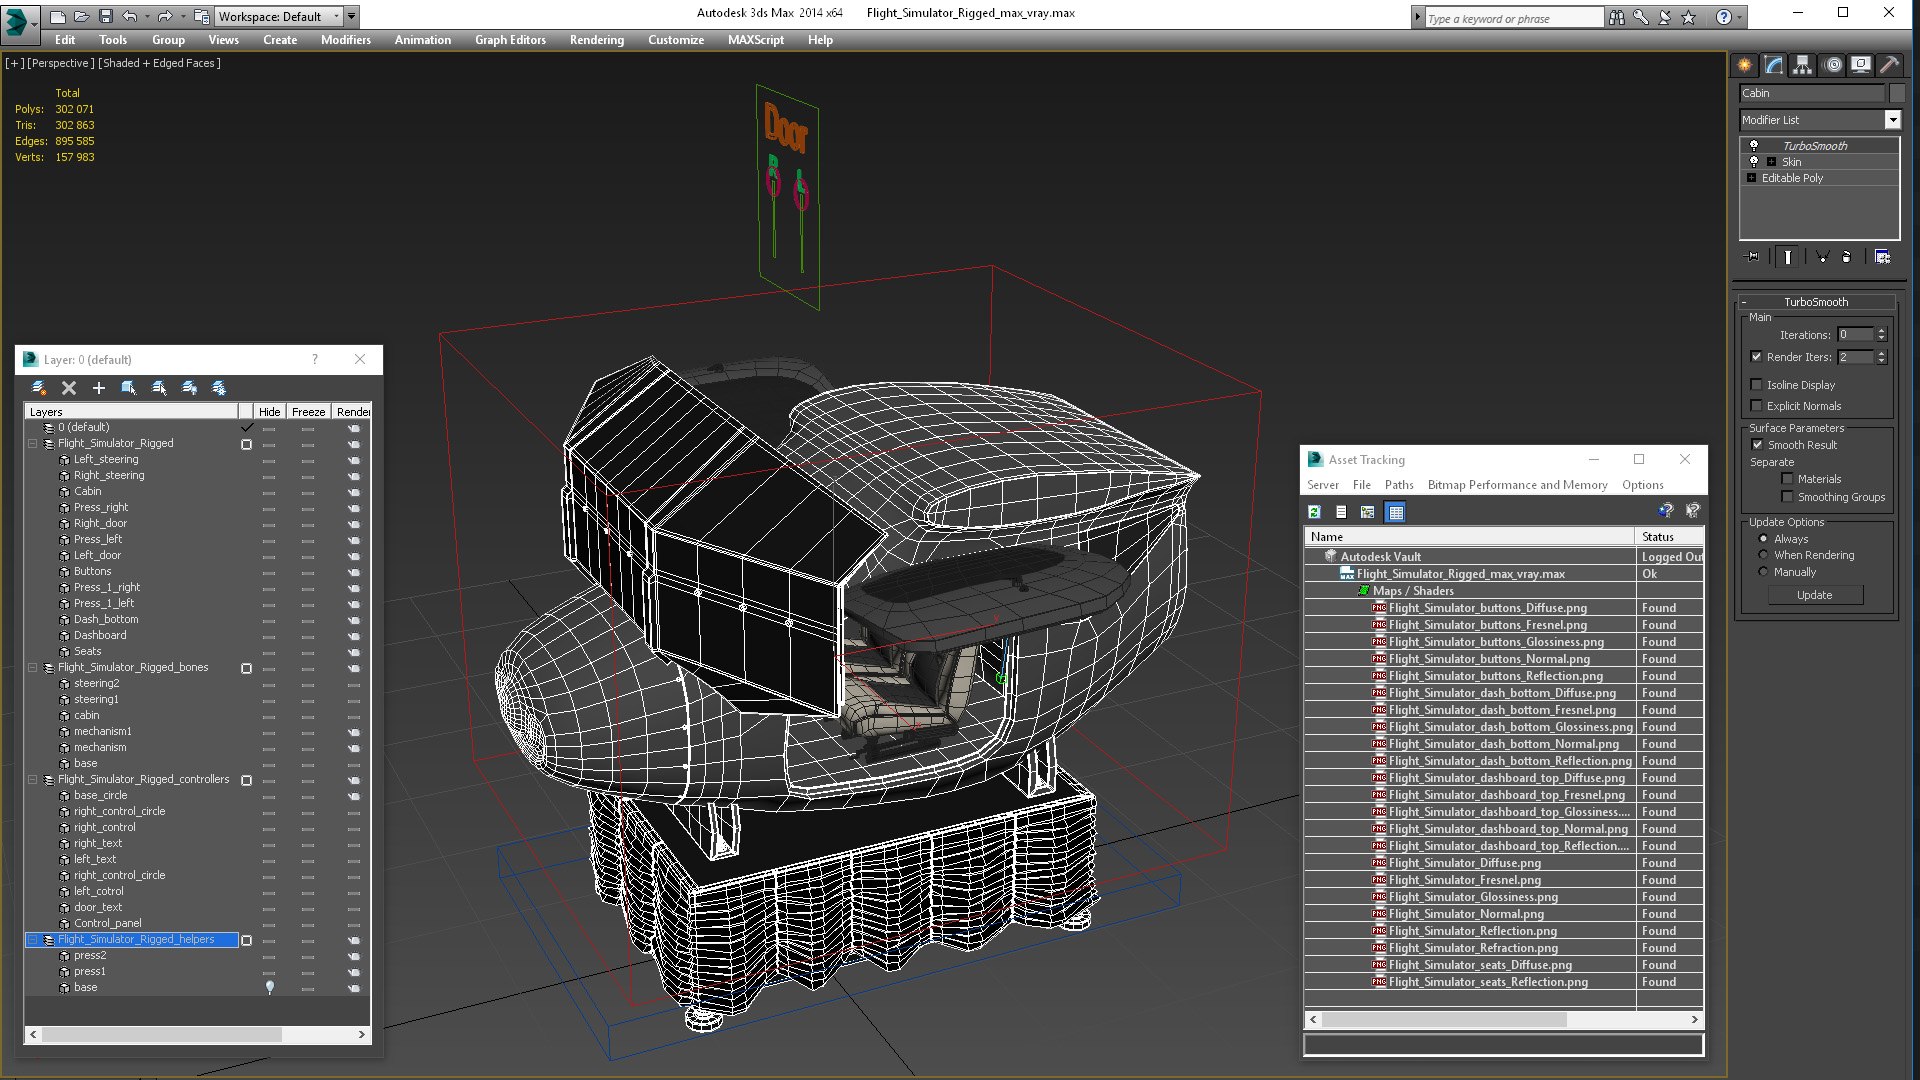Click Select Highlighted Objects and Layers icon
This screenshot has height=1080, width=1920.
point(128,388)
